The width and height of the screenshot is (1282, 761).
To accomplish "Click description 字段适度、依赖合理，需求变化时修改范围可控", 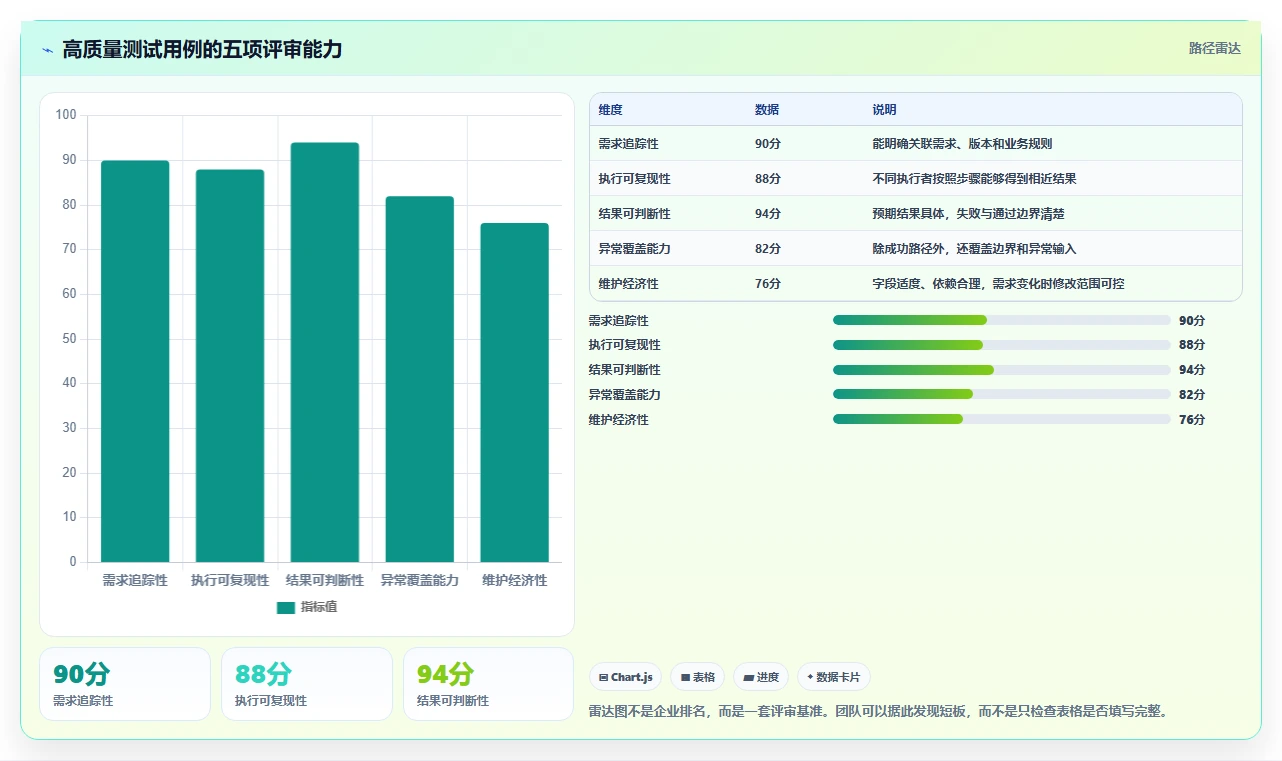I will [x=998, y=284].
